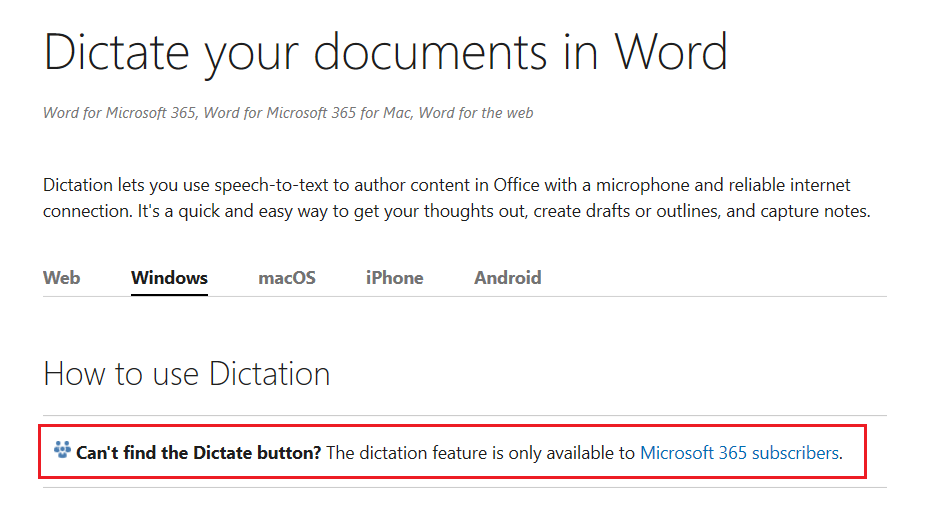
Task: Click the paragraph starting Dictation lets you use
Action: [x=457, y=198]
